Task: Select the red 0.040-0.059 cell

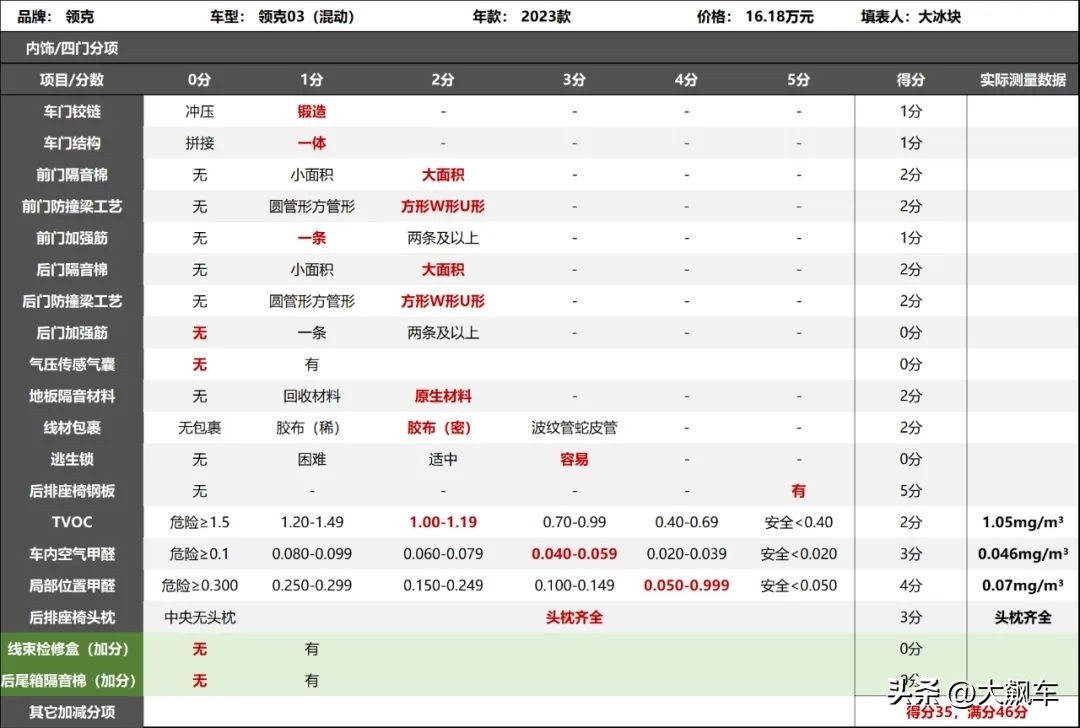Action: click(x=574, y=554)
